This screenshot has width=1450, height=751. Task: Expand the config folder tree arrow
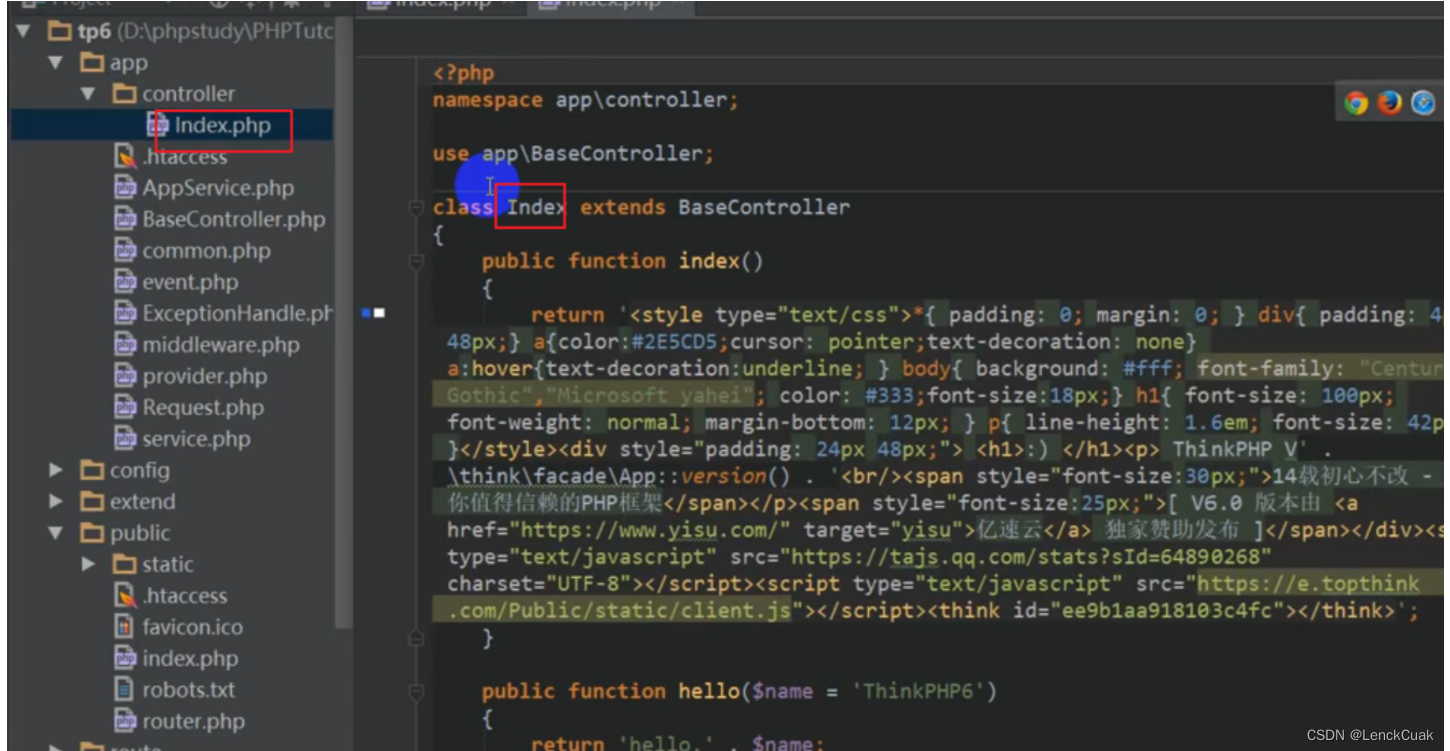click(x=56, y=470)
